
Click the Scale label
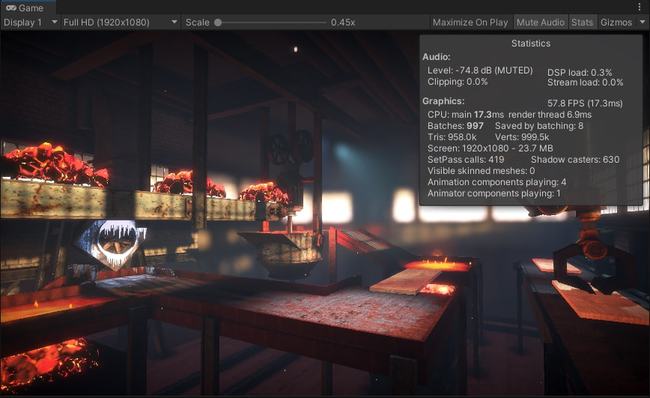tap(197, 22)
